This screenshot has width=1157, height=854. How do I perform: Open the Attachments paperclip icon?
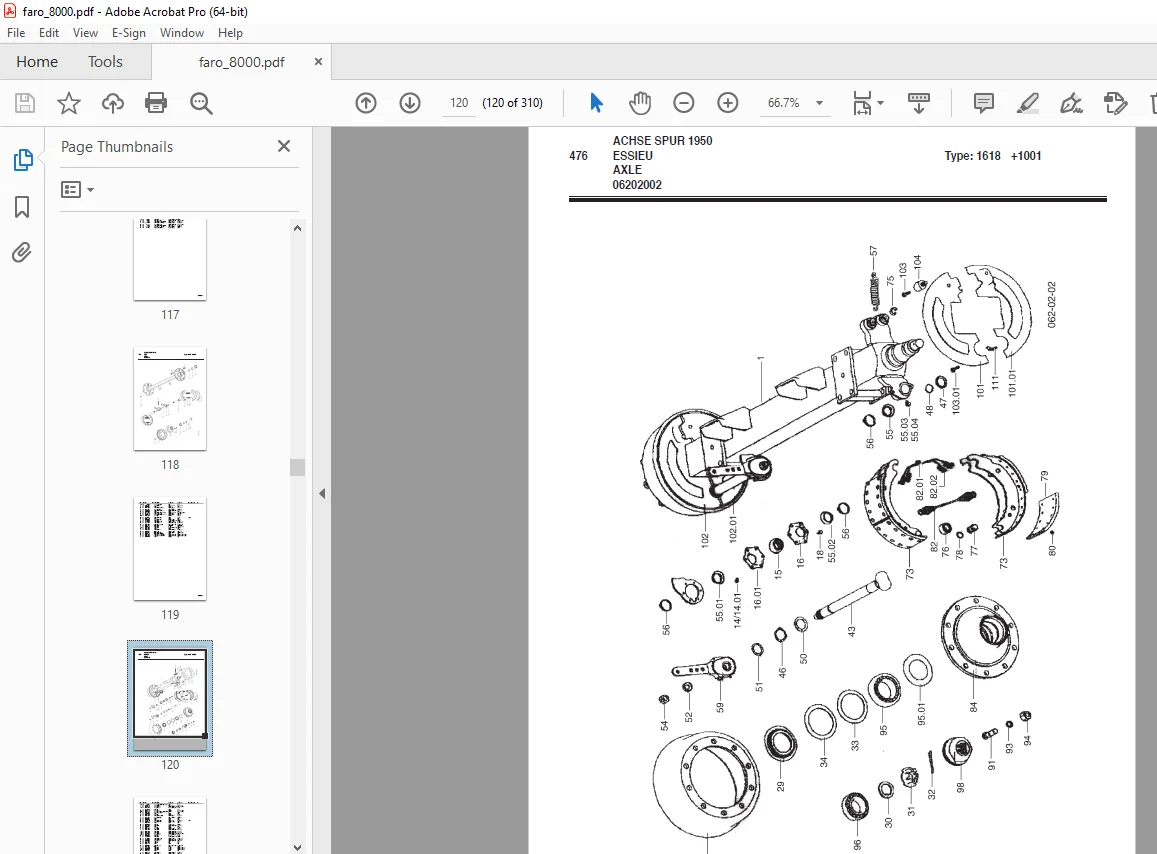22,252
